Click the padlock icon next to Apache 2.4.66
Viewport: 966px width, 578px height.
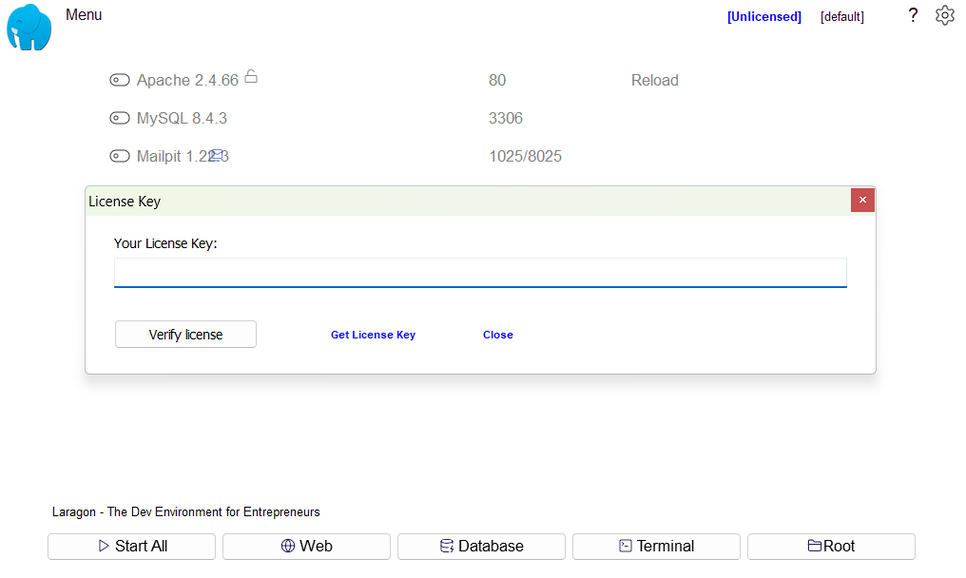pyautogui.click(x=250, y=75)
